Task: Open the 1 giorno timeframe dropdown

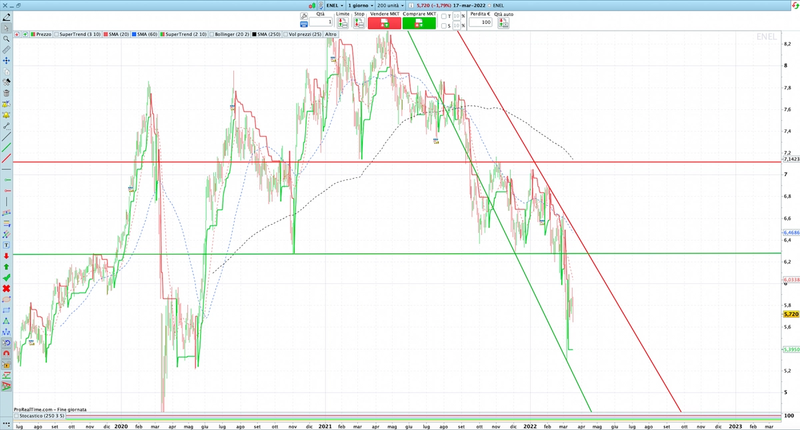Action: coord(360,5)
